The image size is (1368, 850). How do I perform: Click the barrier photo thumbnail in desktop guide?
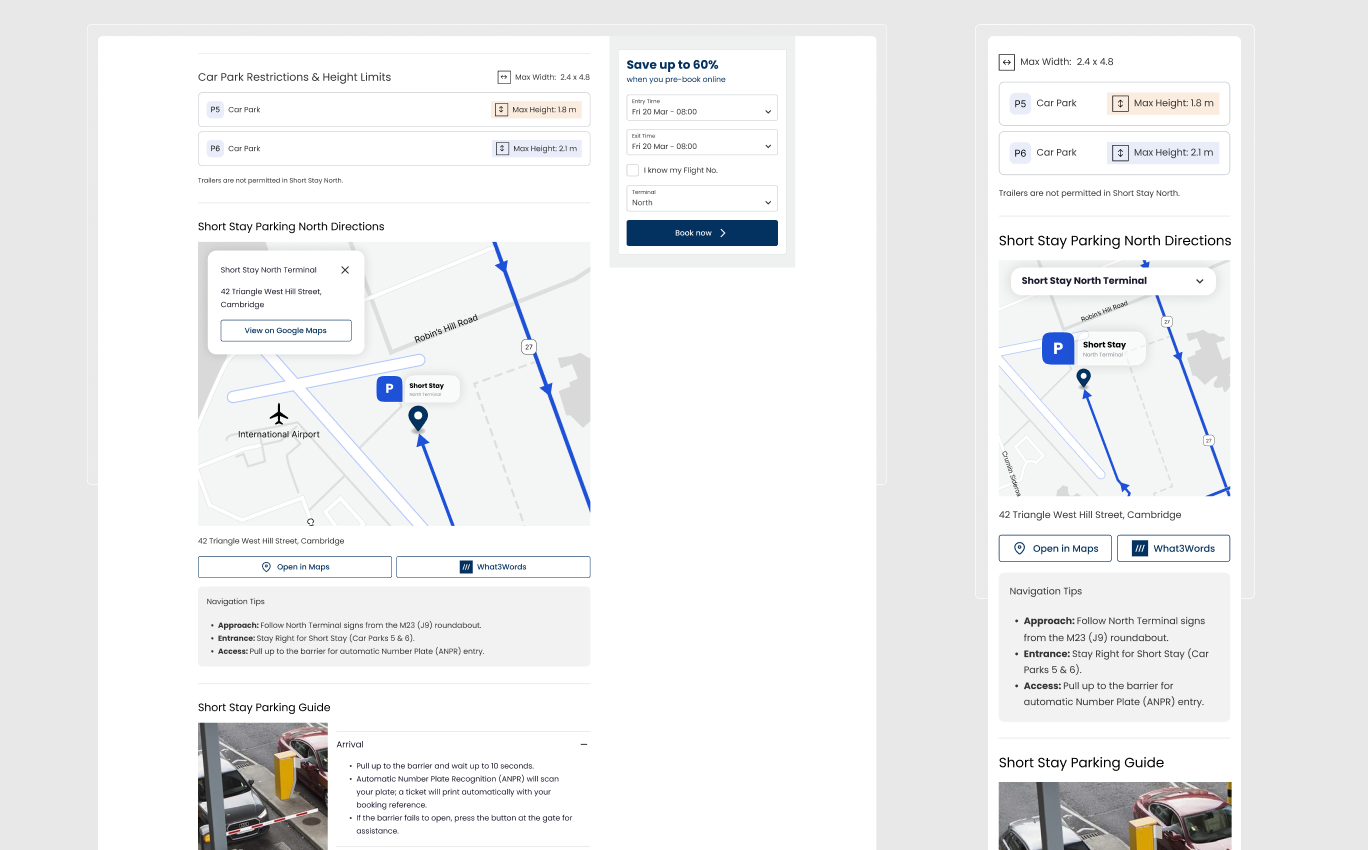(263, 786)
